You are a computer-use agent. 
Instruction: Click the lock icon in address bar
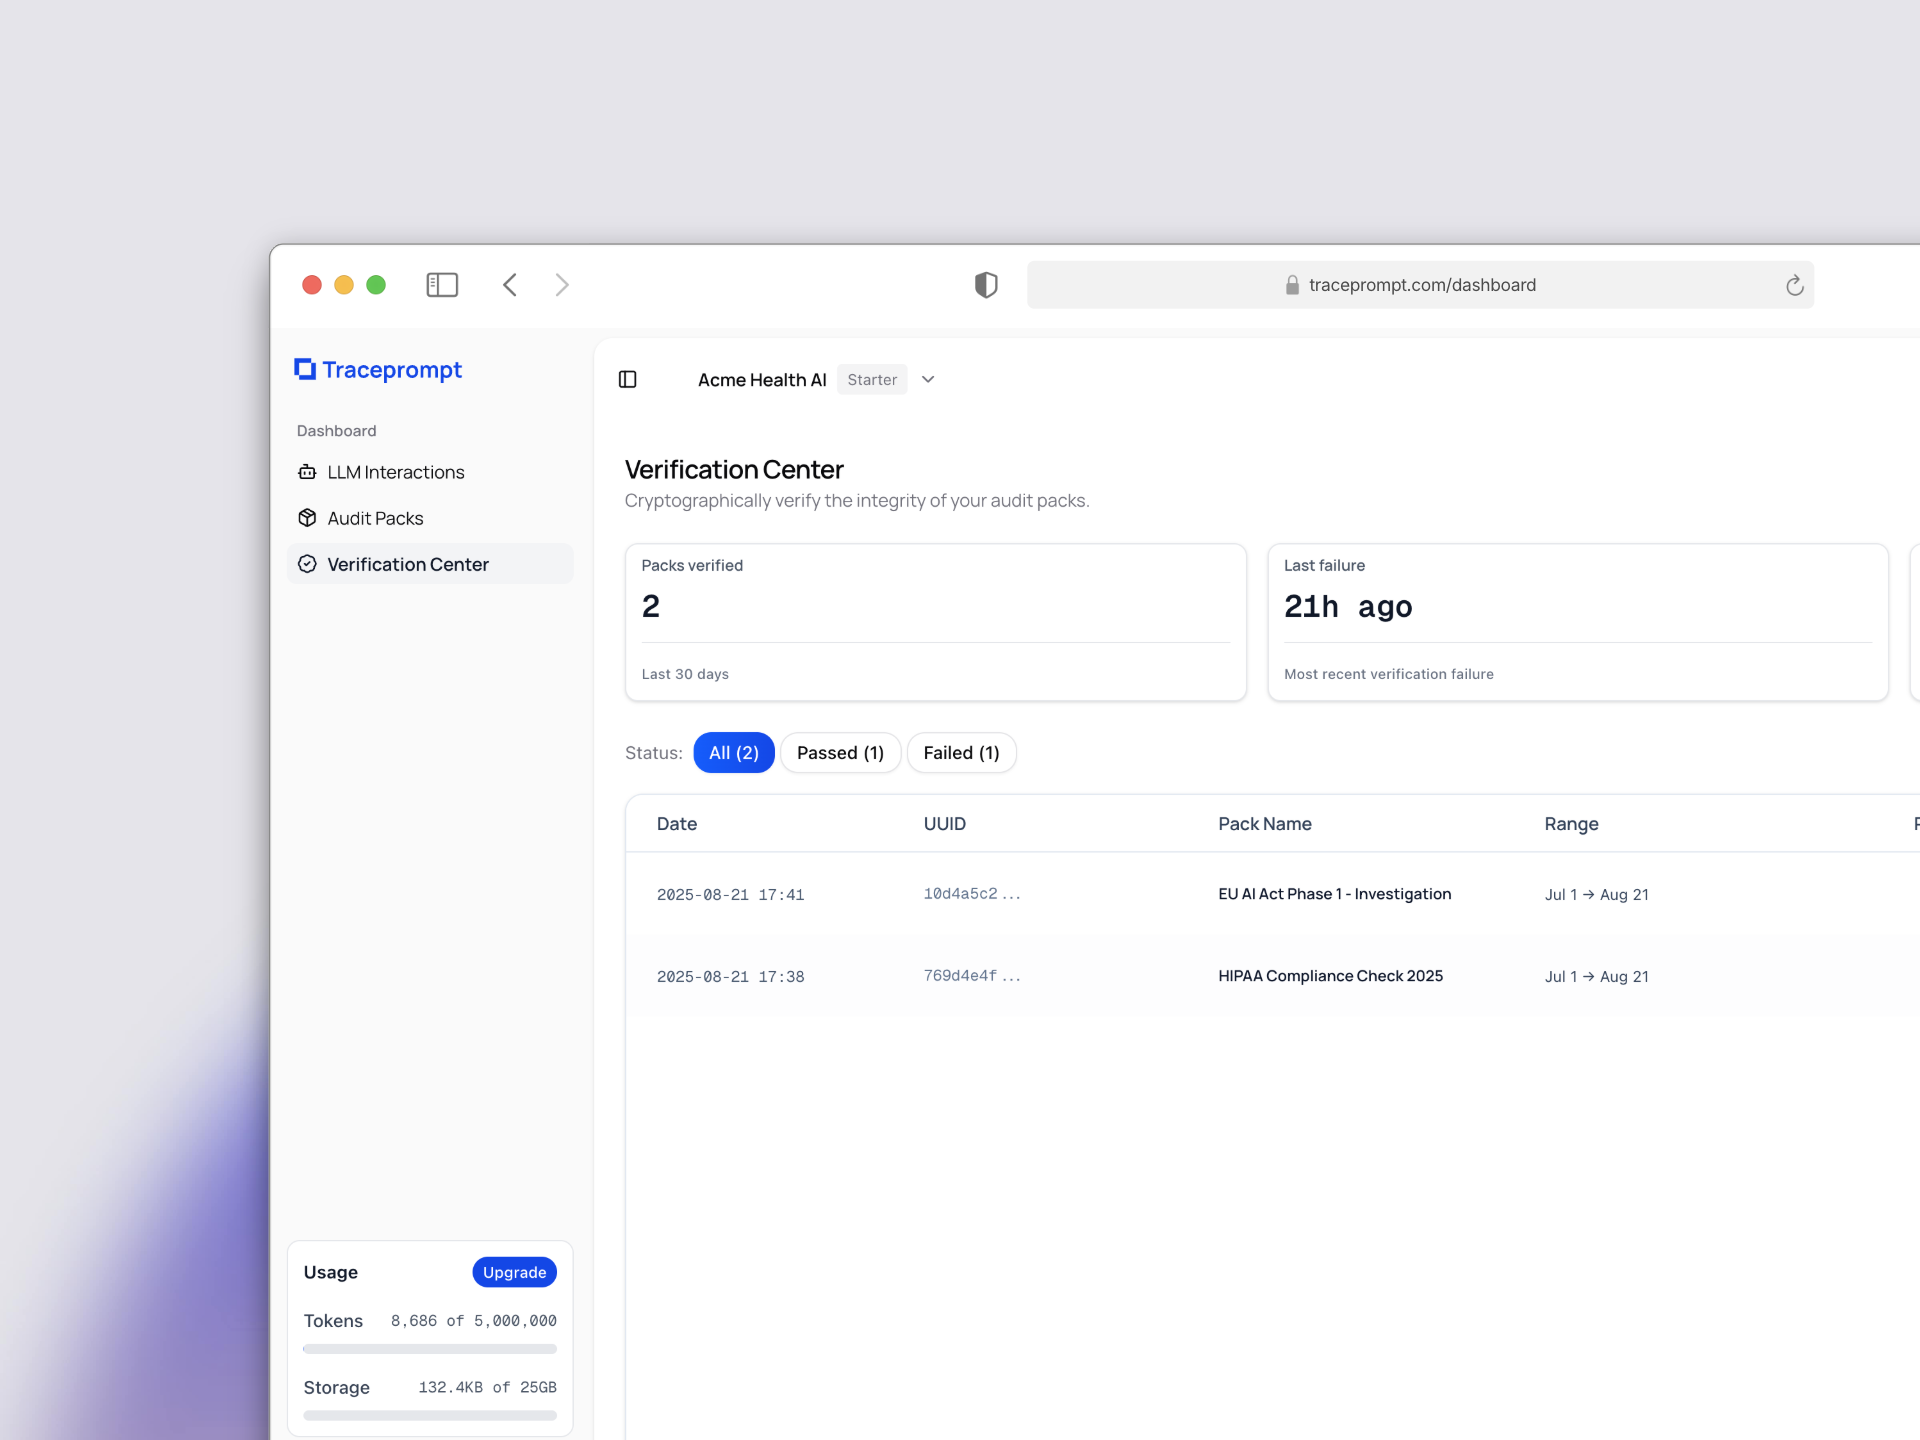coord(1292,285)
